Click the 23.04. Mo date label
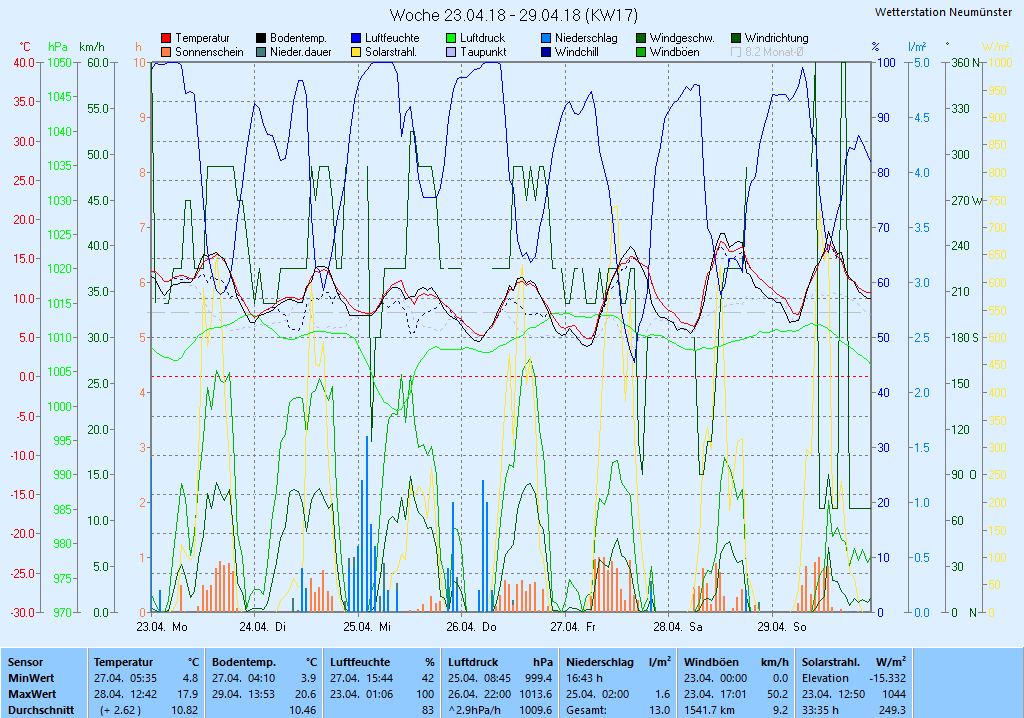Image resolution: width=1024 pixels, height=718 pixels. [162, 627]
